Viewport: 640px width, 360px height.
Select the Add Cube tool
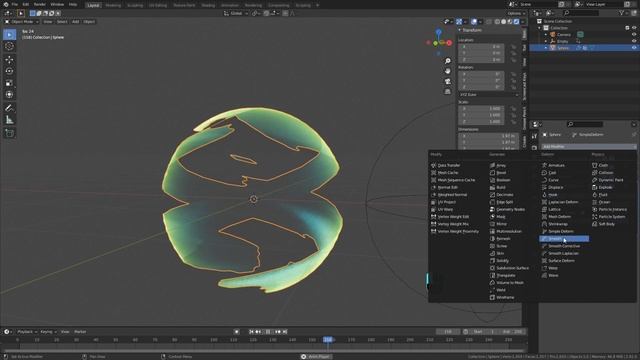[x=9, y=133]
